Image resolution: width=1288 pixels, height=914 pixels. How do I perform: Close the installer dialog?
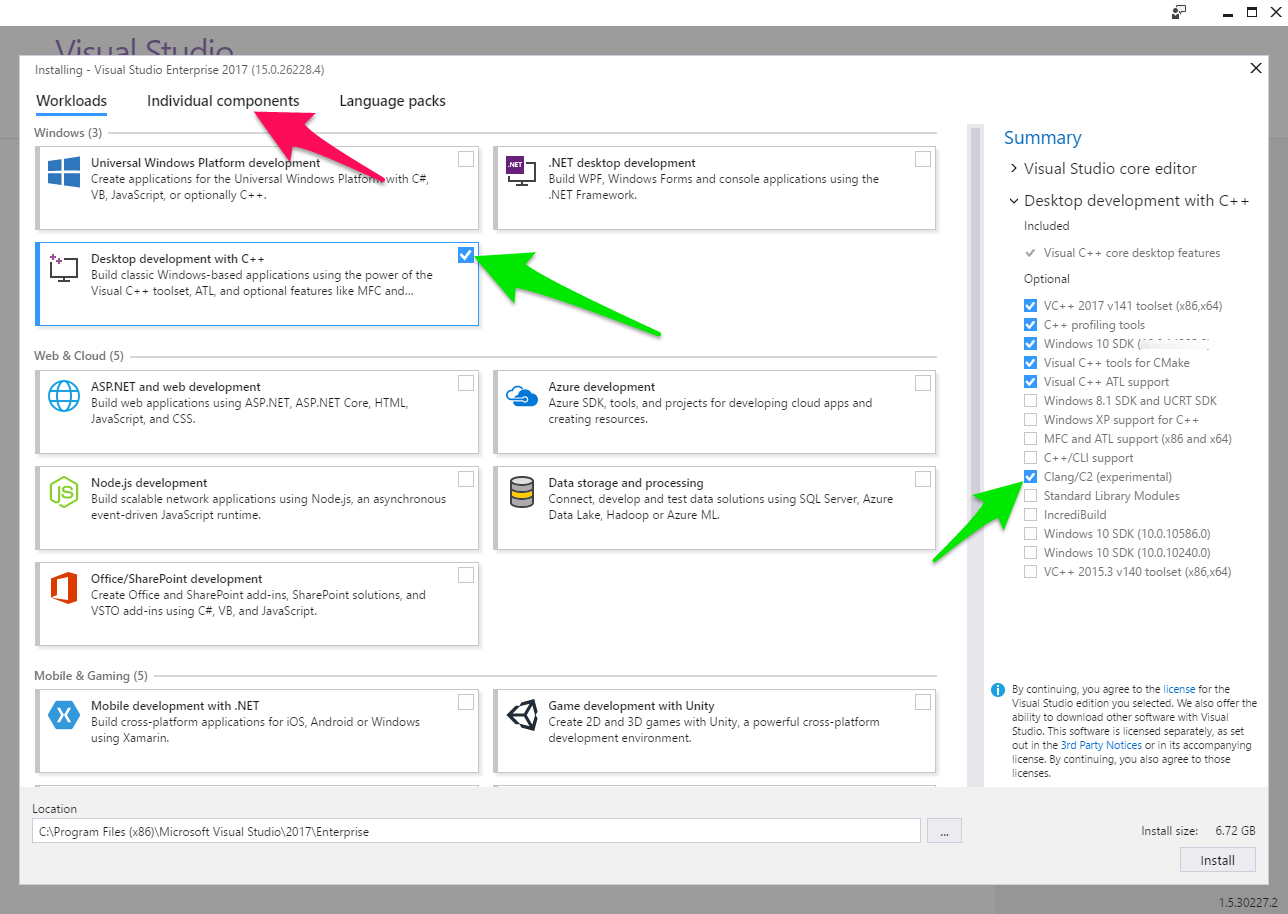[x=1256, y=69]
